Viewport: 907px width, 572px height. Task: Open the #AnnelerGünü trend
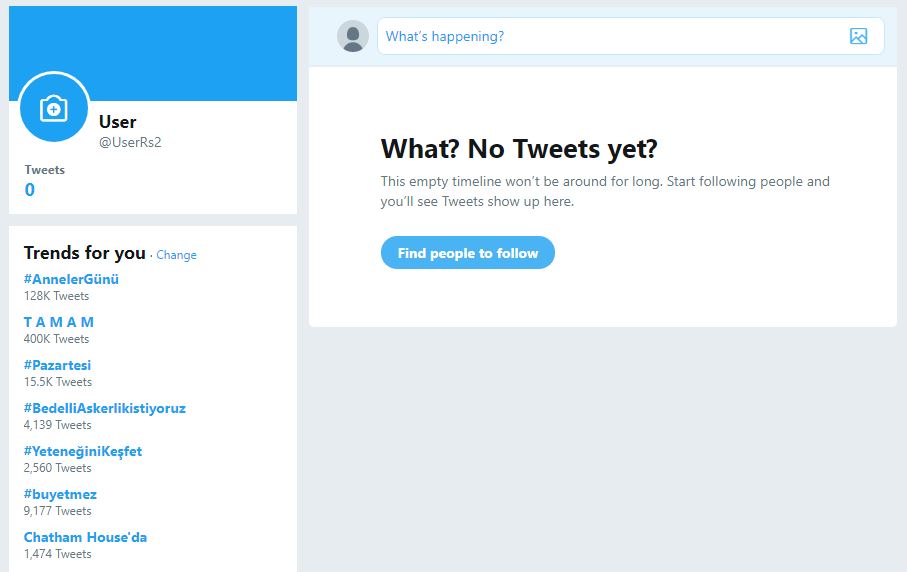[x=71, y=279]
